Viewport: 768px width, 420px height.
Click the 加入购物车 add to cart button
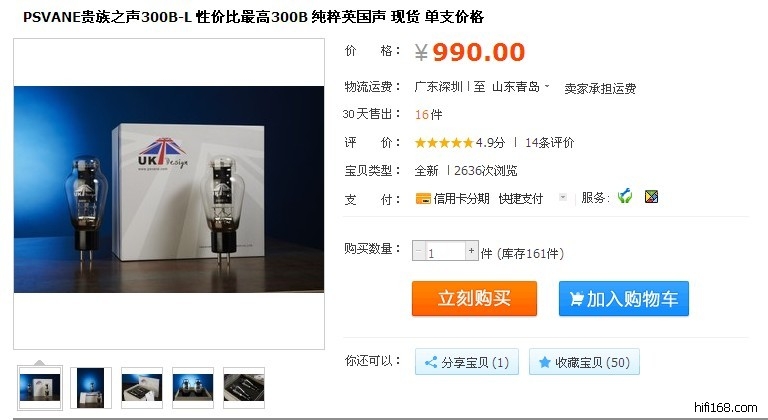pos(624,298)
